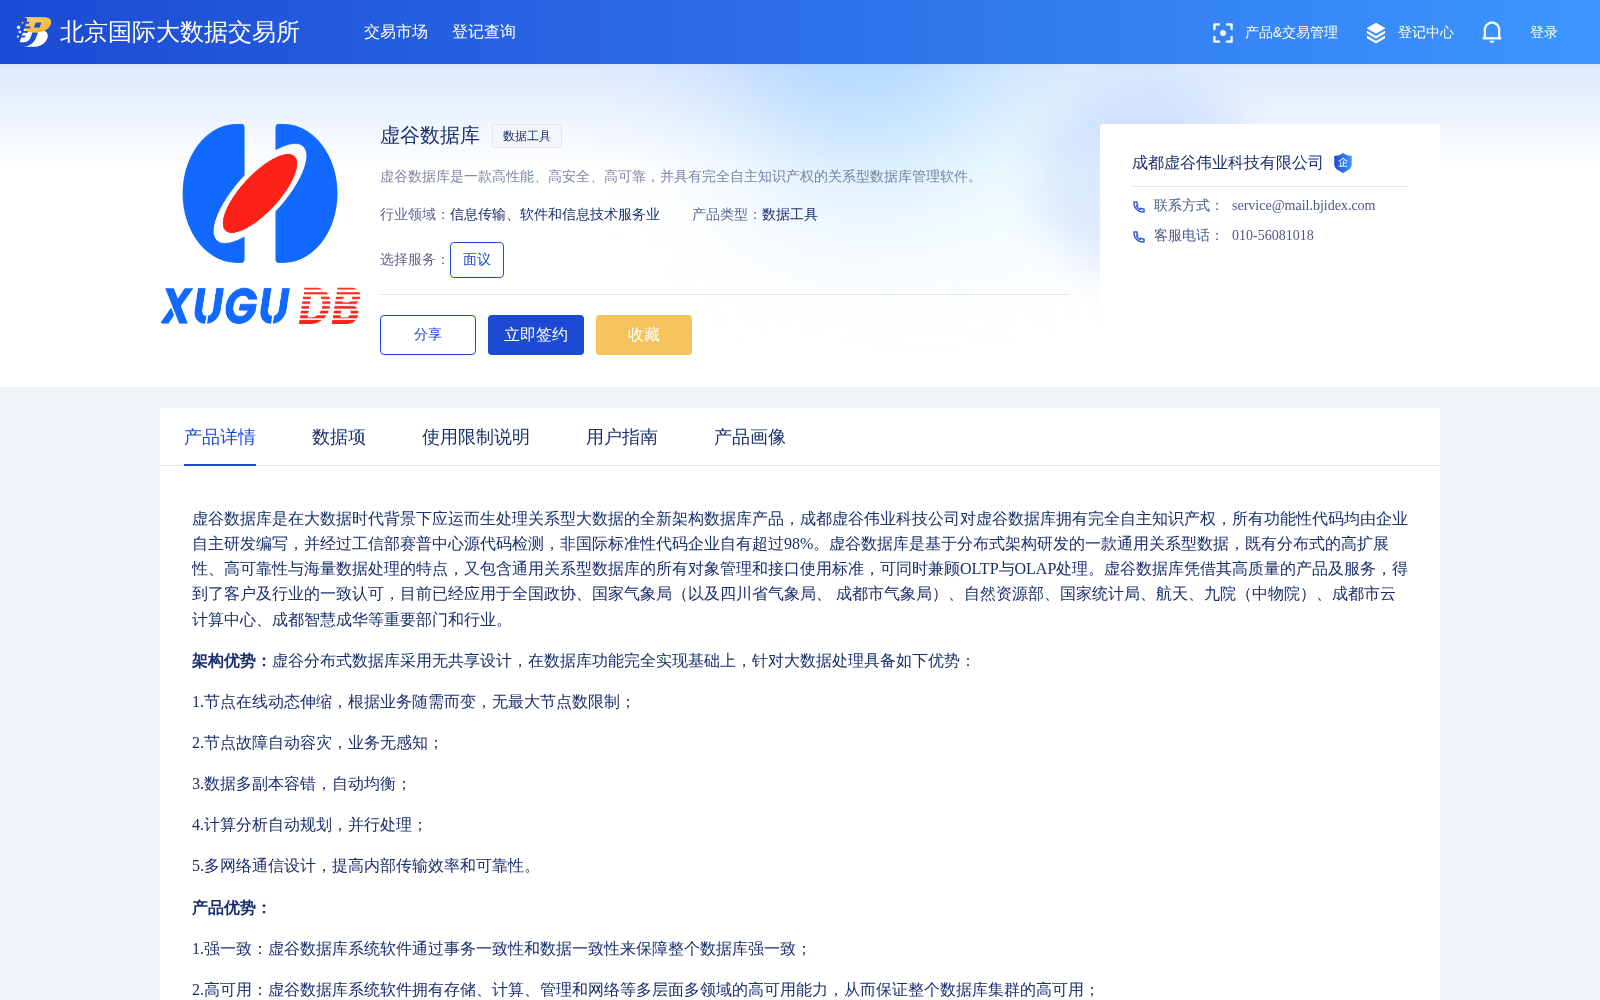1600x1000 pixels.
Task: Click the 登录 login link
Action: [1544, 33]
